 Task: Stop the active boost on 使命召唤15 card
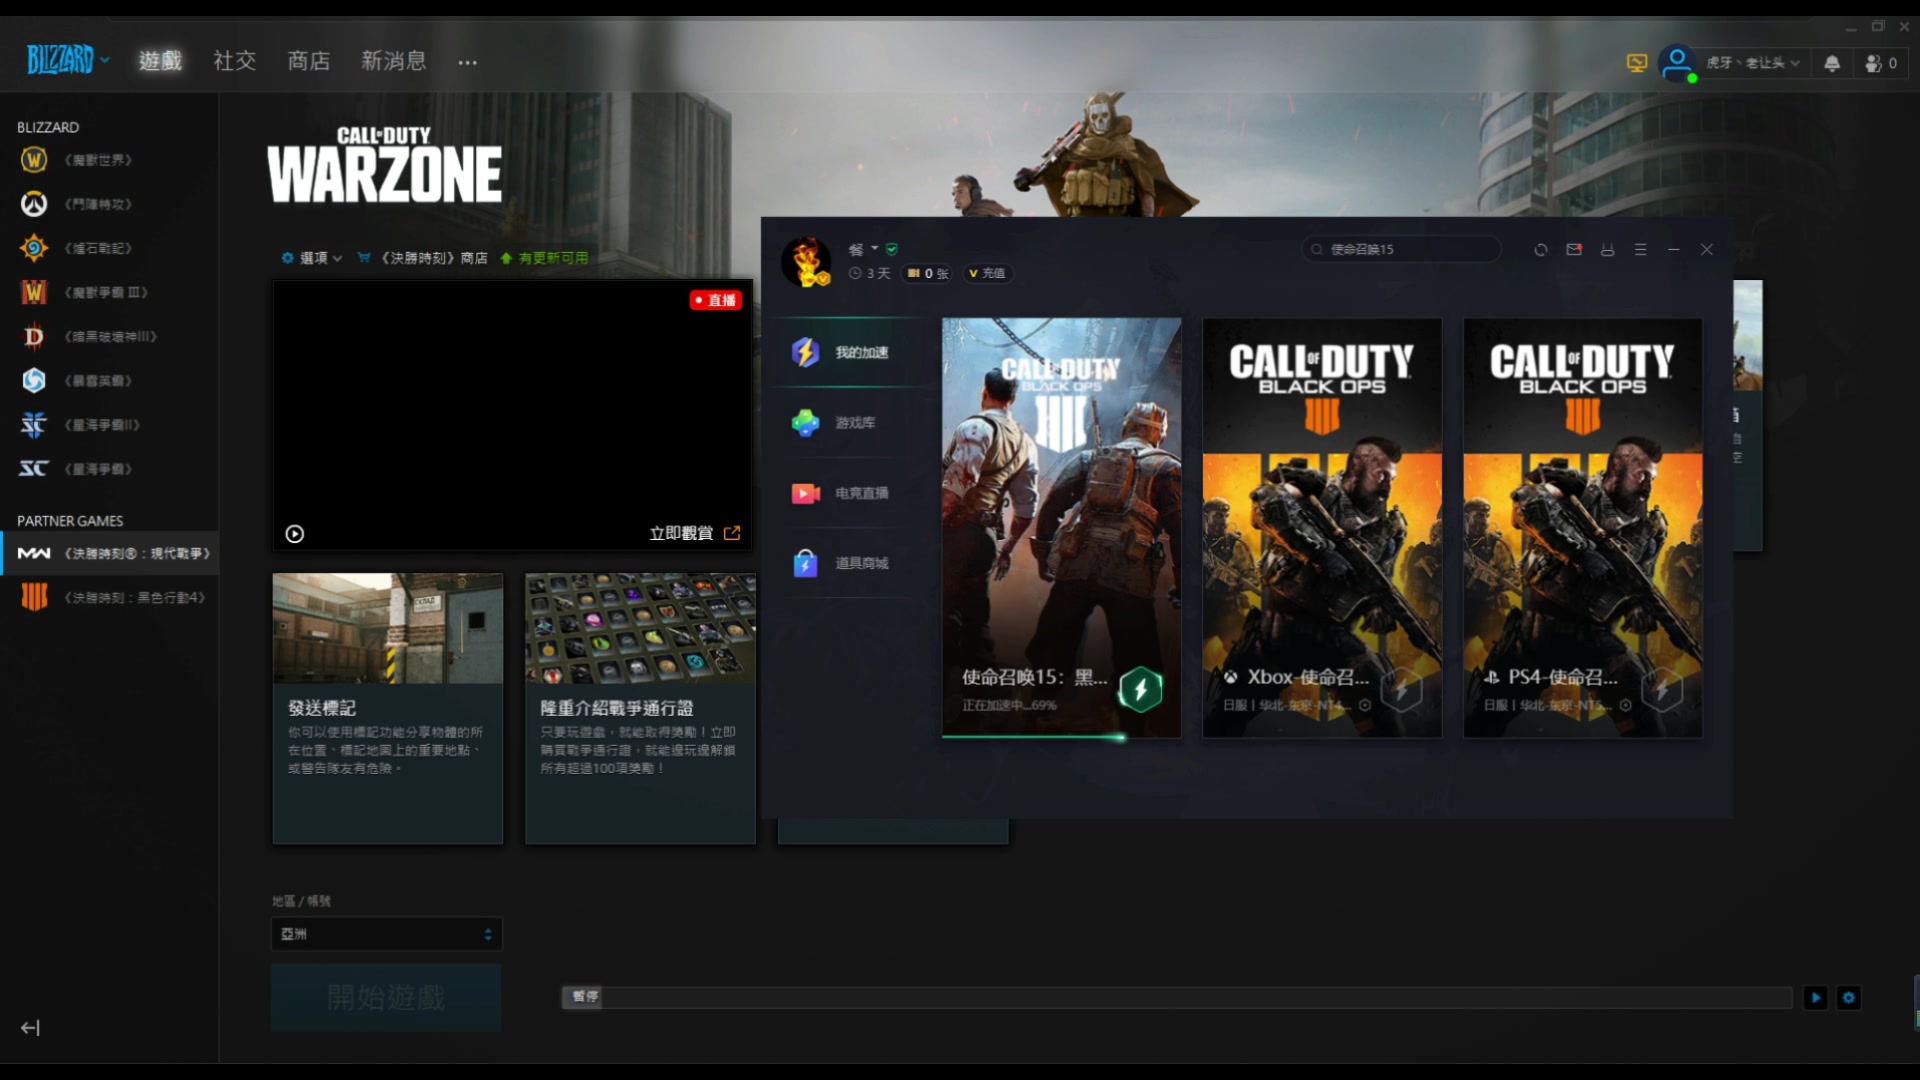tap(1140, 689)
